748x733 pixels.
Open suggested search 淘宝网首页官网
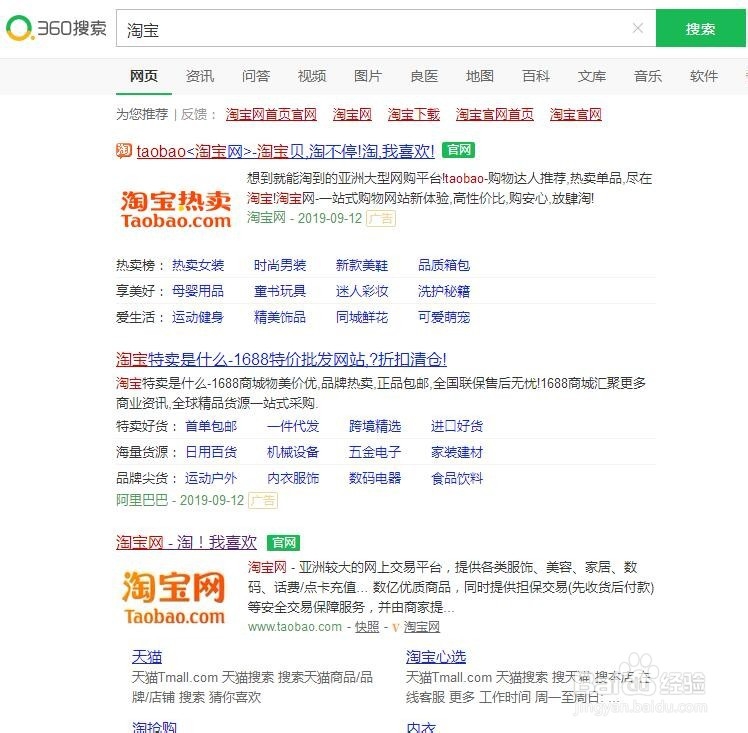[x=271, y=114]
